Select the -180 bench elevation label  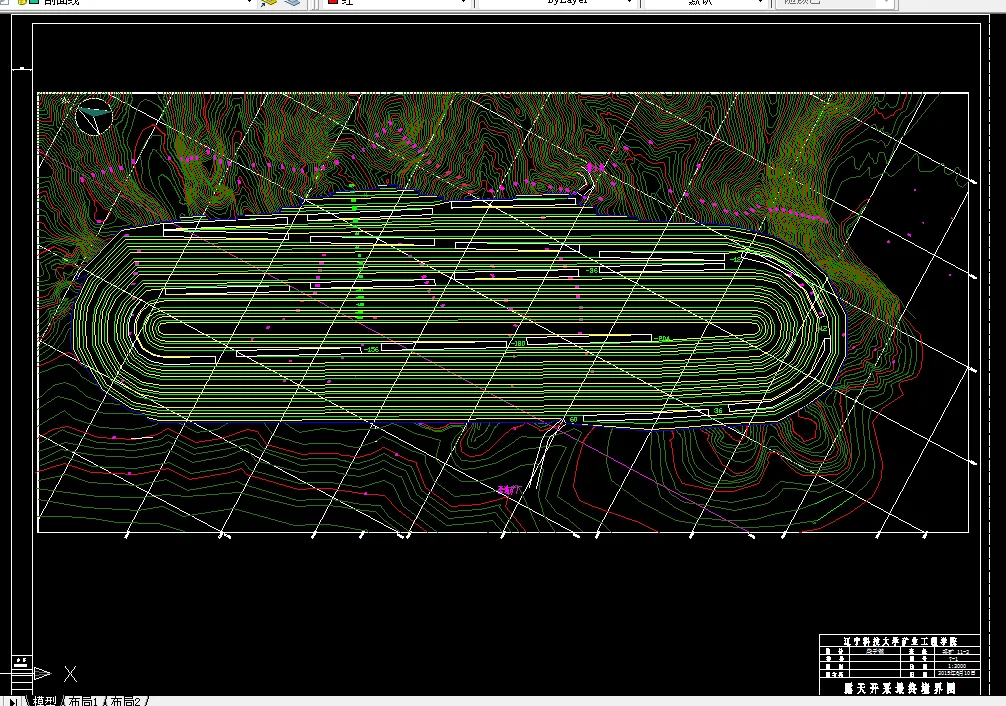(518, 344)
